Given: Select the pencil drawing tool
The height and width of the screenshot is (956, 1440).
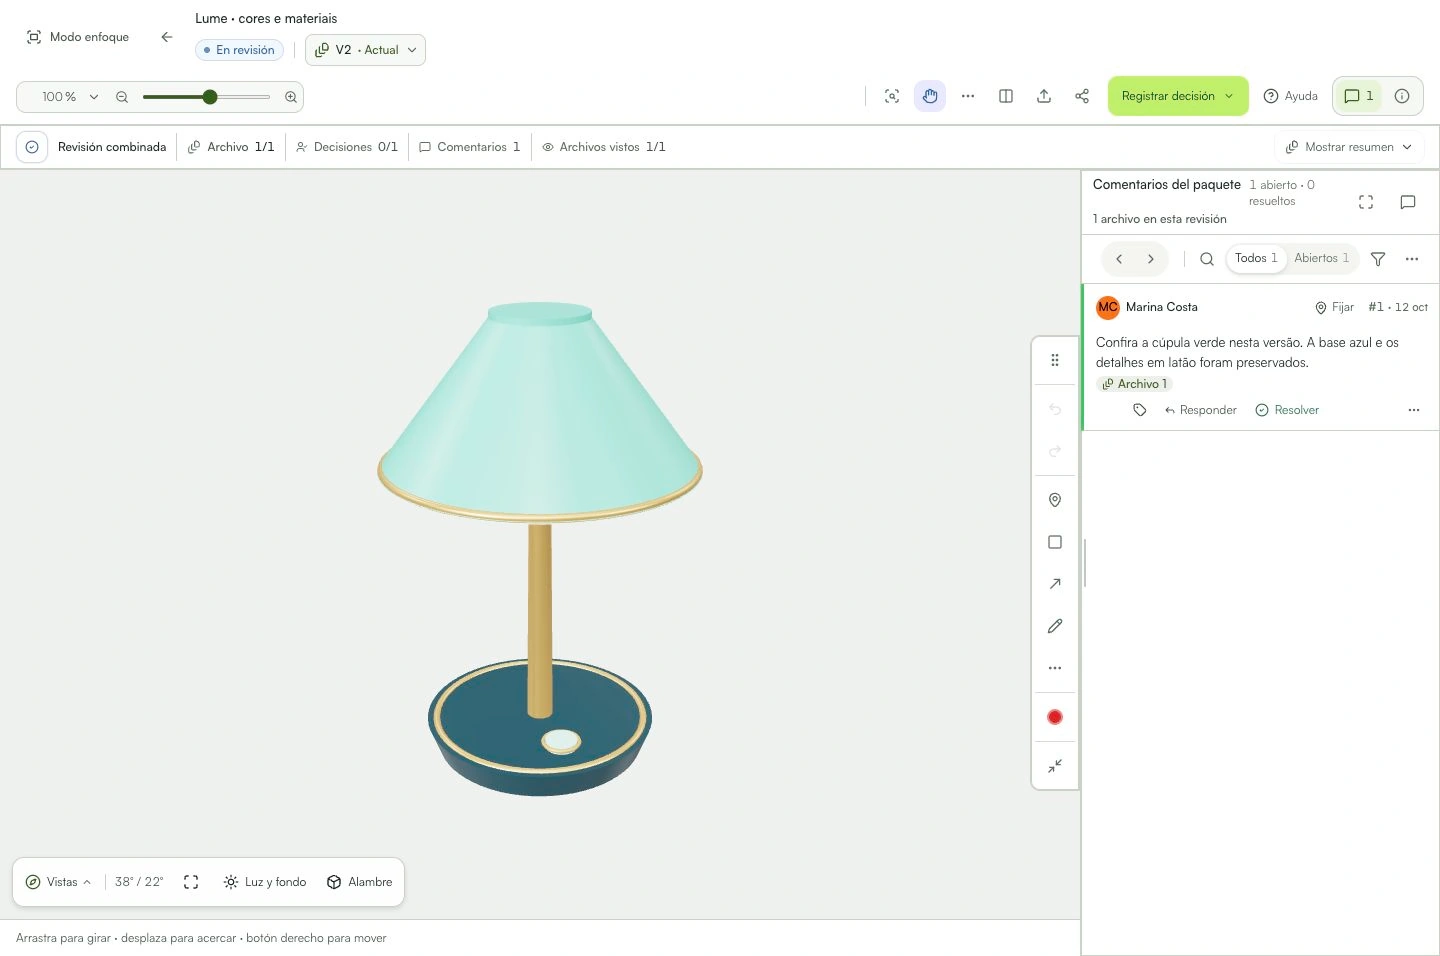Looking at the screenshot, I should click(x=1055, y=626).
